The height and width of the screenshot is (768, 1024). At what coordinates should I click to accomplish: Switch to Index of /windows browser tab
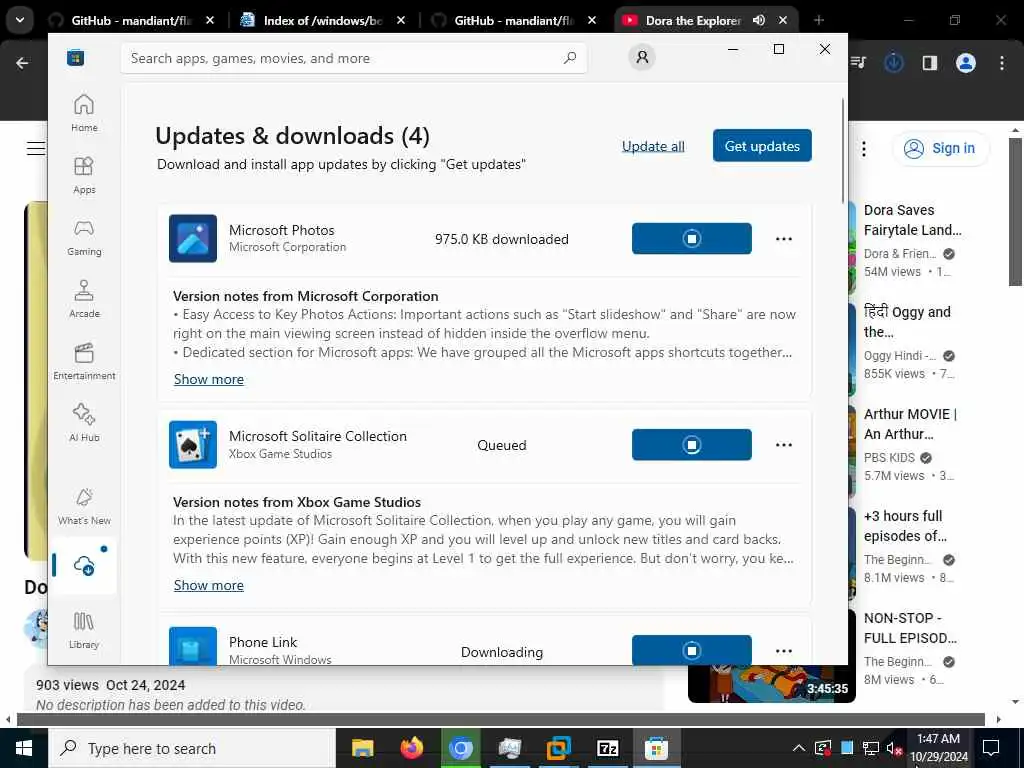323,20
